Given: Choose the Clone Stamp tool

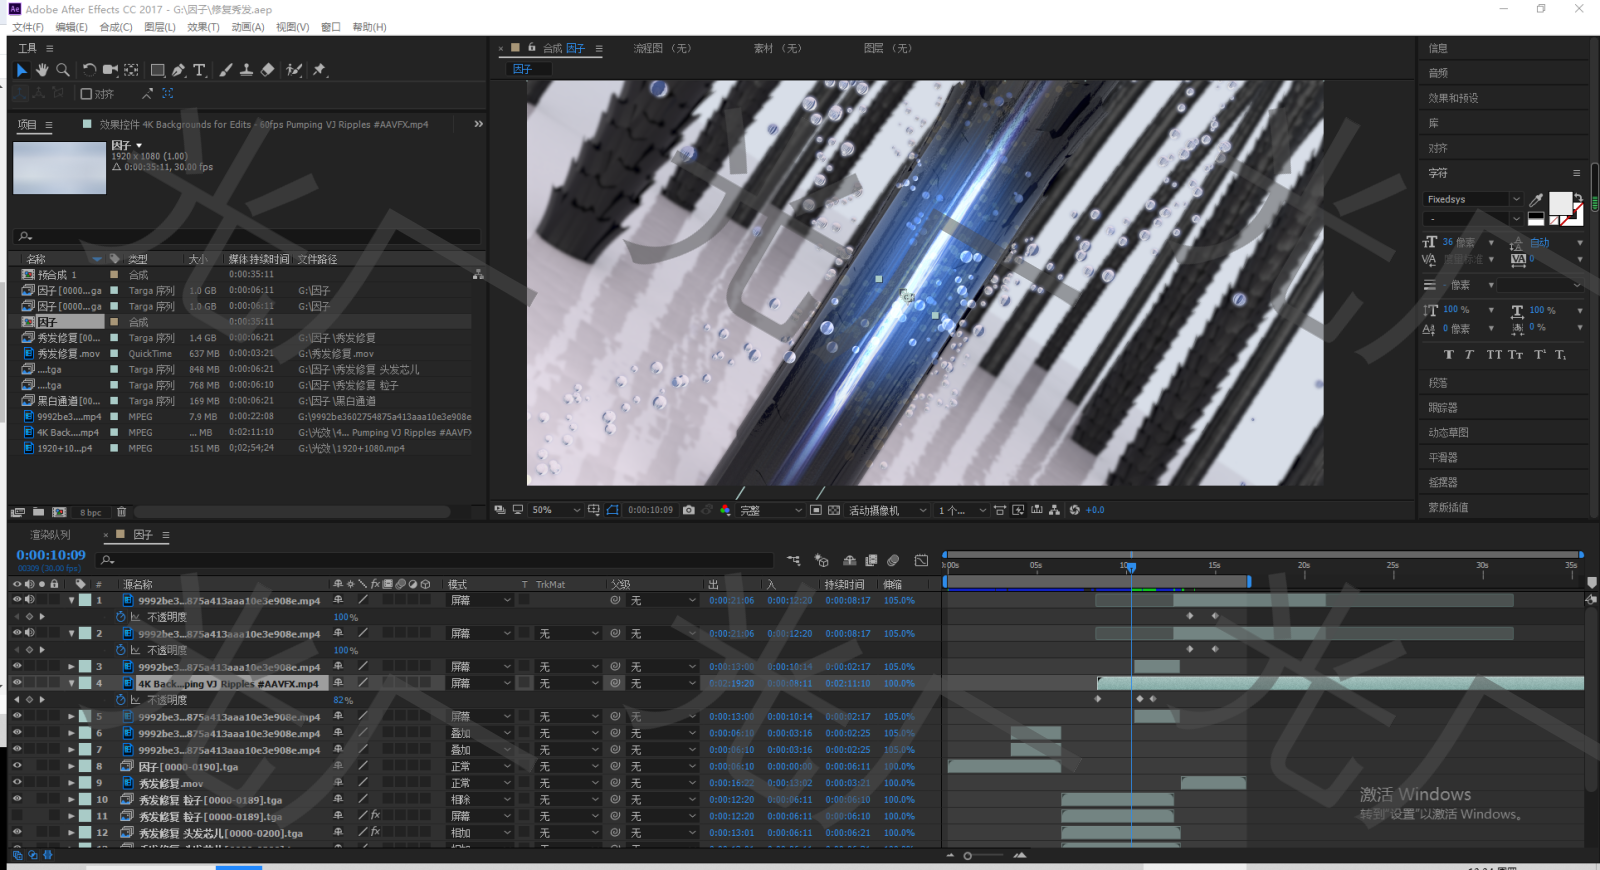Looking at the screenshot, I should (x=246, y=70).
